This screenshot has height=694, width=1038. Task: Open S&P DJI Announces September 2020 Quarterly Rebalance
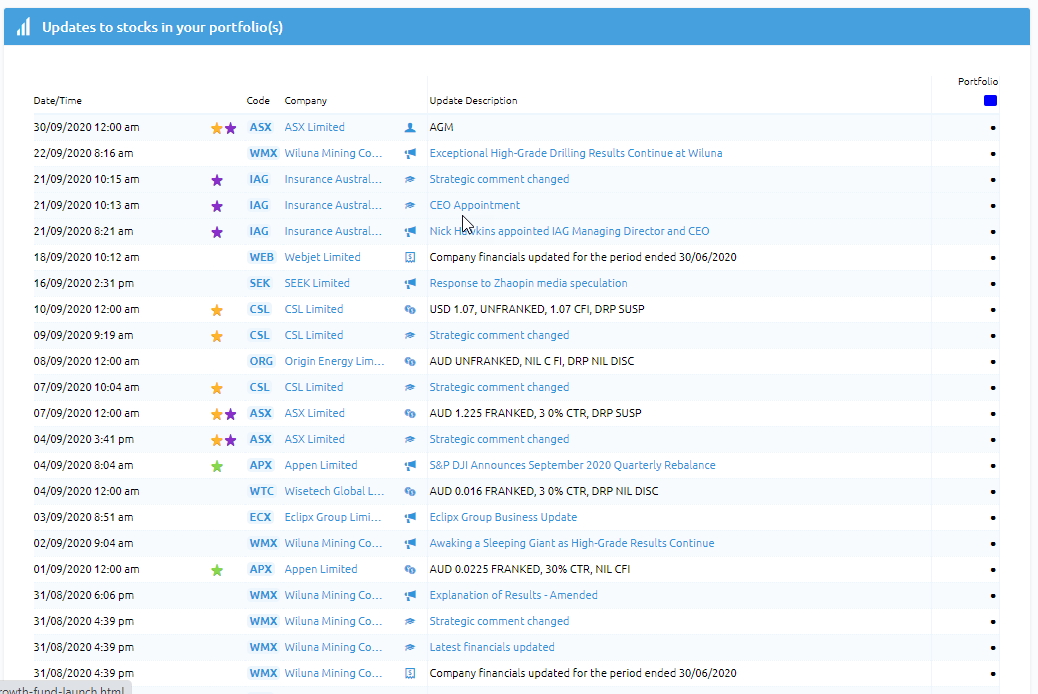pos(573,465)
